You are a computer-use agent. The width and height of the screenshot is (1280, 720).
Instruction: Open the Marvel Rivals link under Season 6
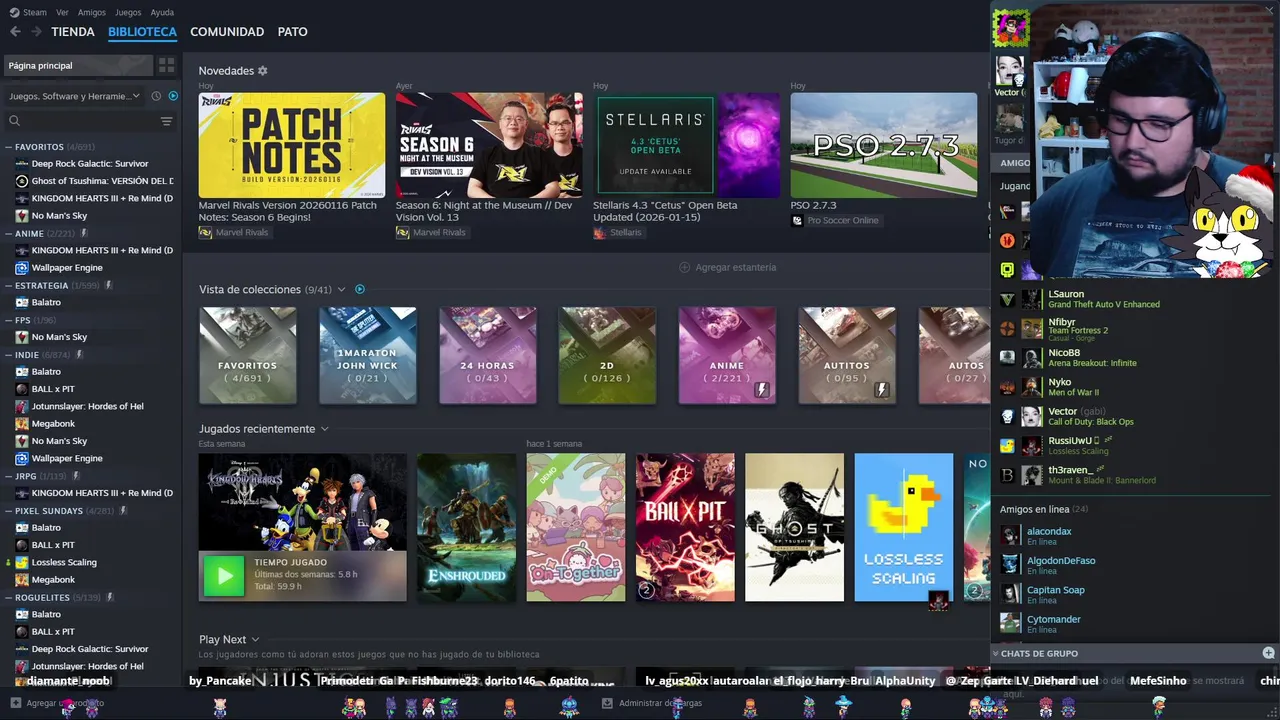coord(433,232)
